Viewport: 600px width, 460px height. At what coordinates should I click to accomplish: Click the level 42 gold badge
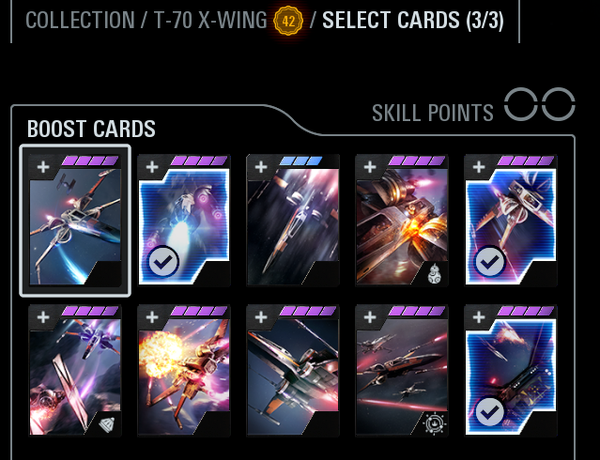tap(289, 21)
